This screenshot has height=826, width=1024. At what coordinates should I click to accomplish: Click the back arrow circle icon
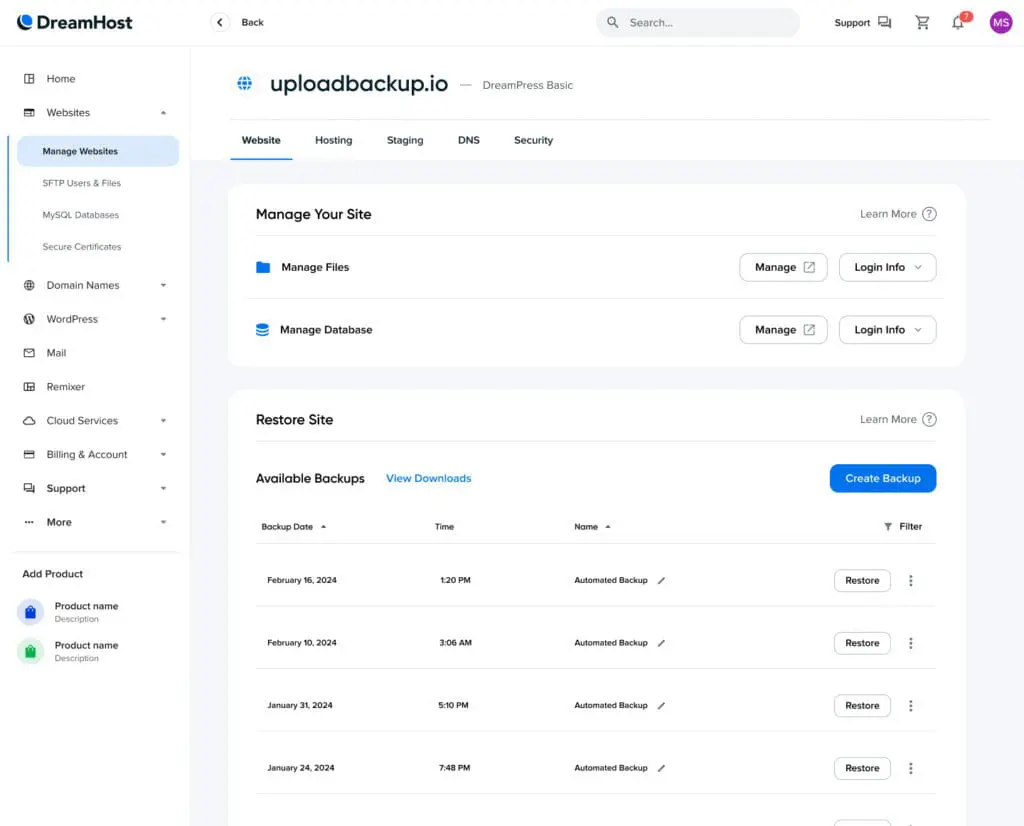(220, 22)
